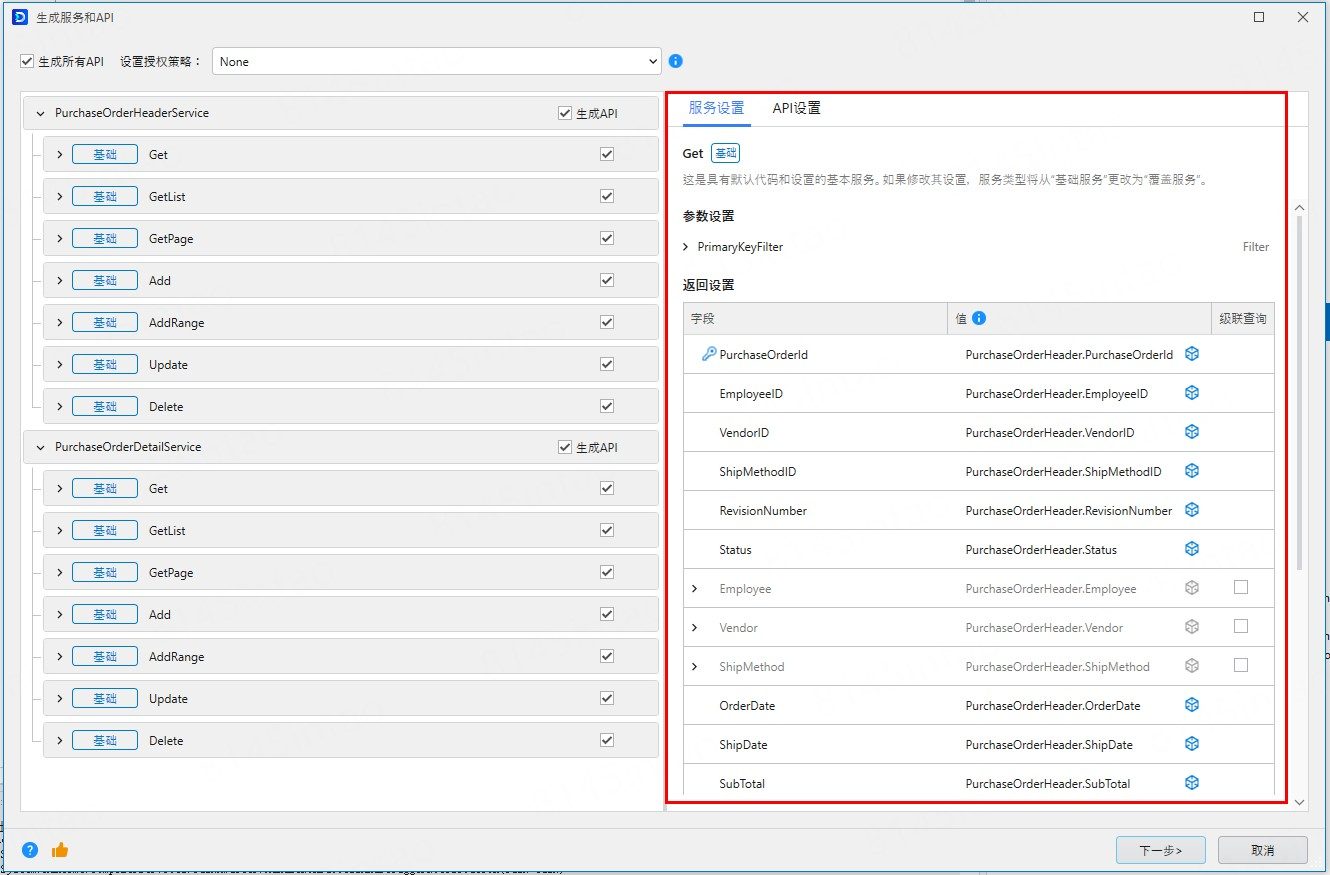The height and width of the screenshot is (875, 1330).
Task: Click the cube icon for SubTotal row
Action: (x=1192, y=783)
